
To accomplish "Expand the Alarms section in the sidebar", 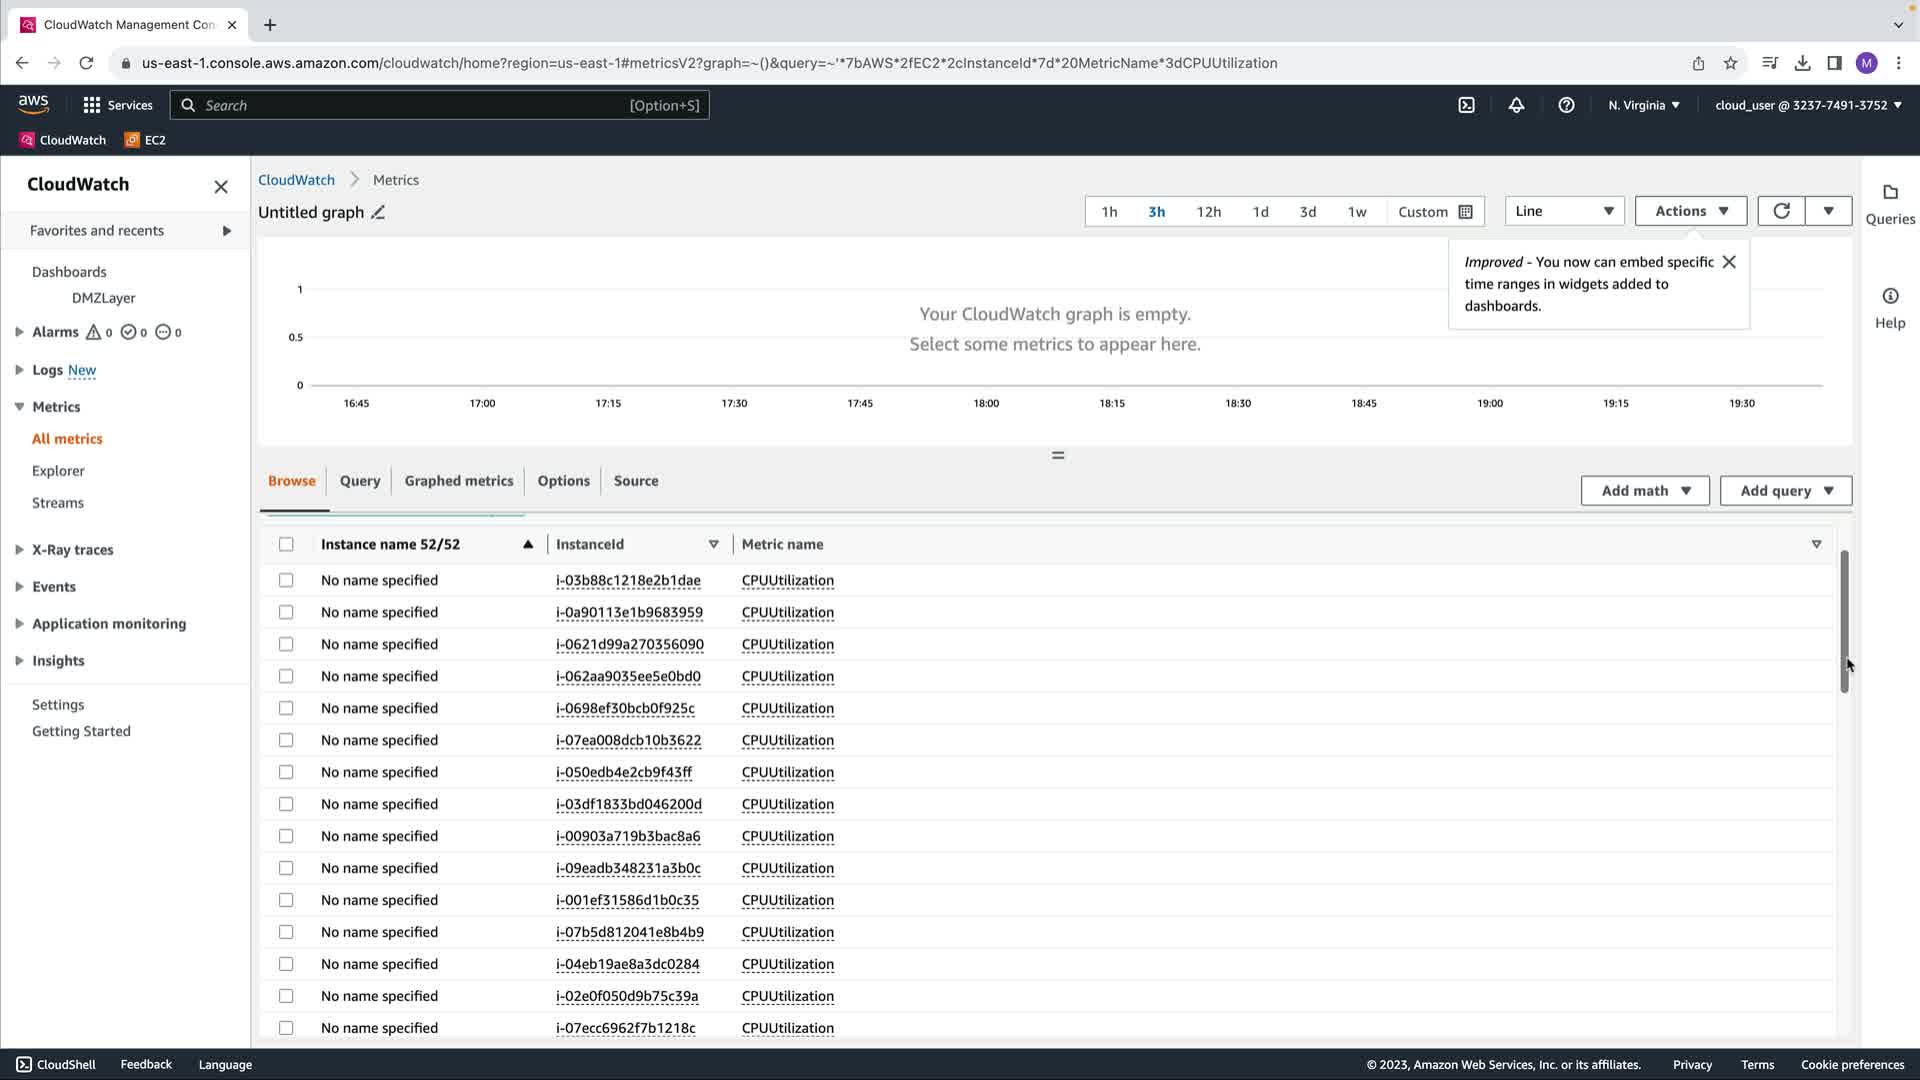I will point(19,332).
